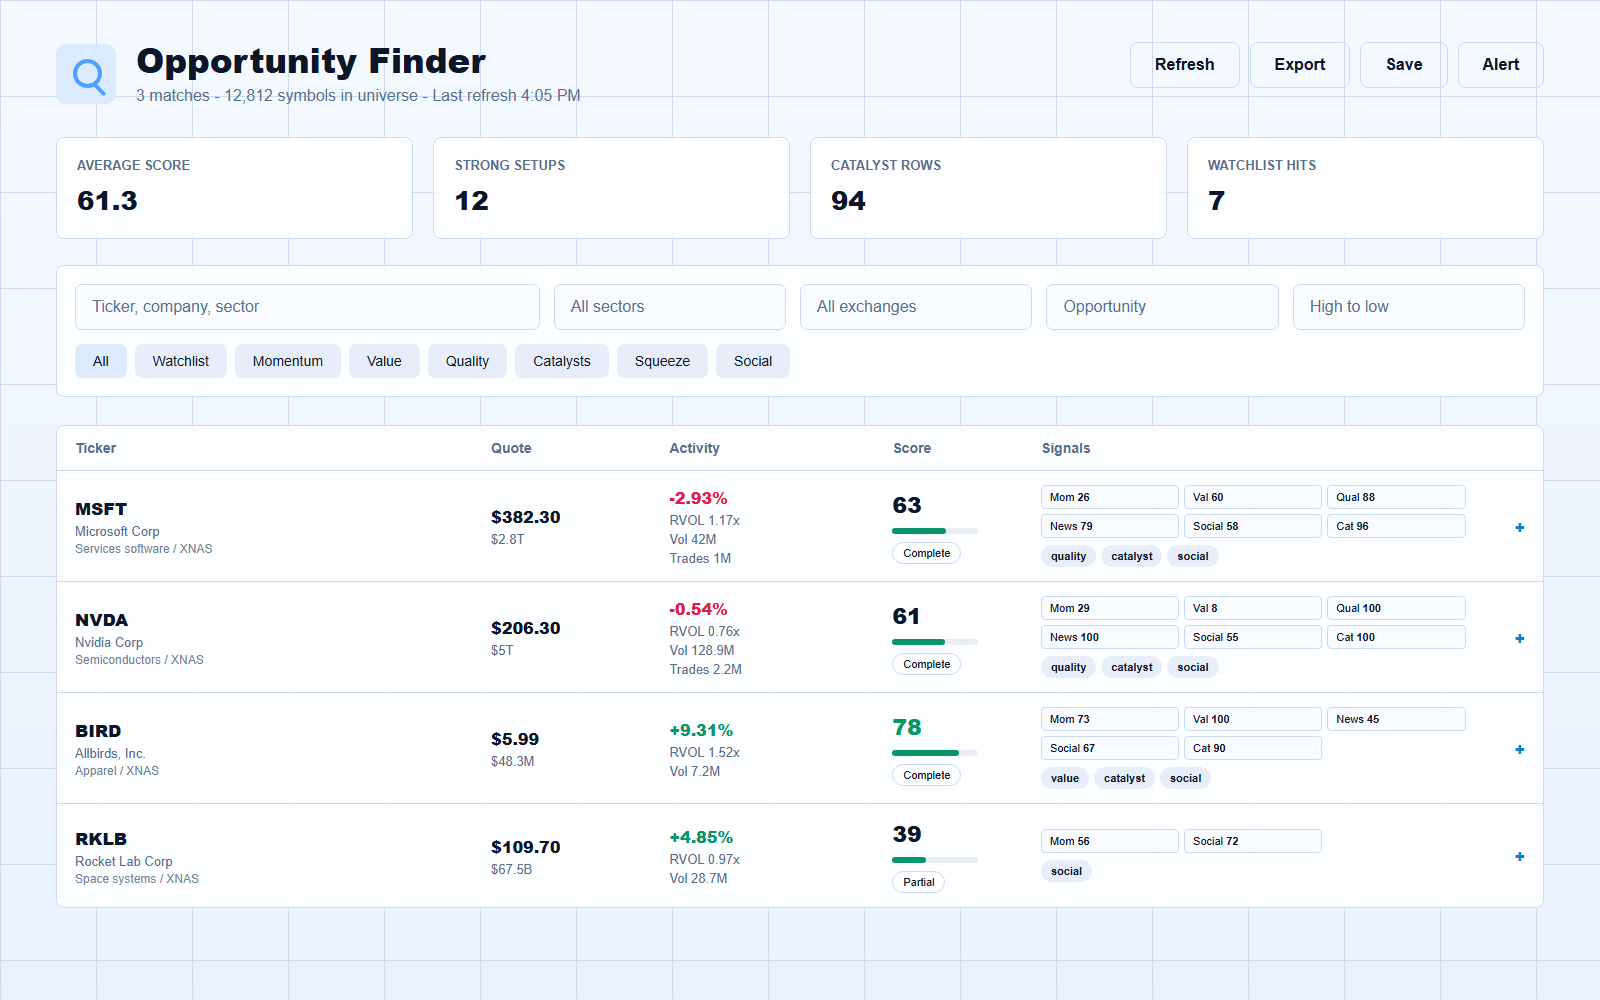Image resolution: width=1600 pixels, height=1000 pixels.
Task: Click the Val 8 signal box
Action: point(1253,608)
